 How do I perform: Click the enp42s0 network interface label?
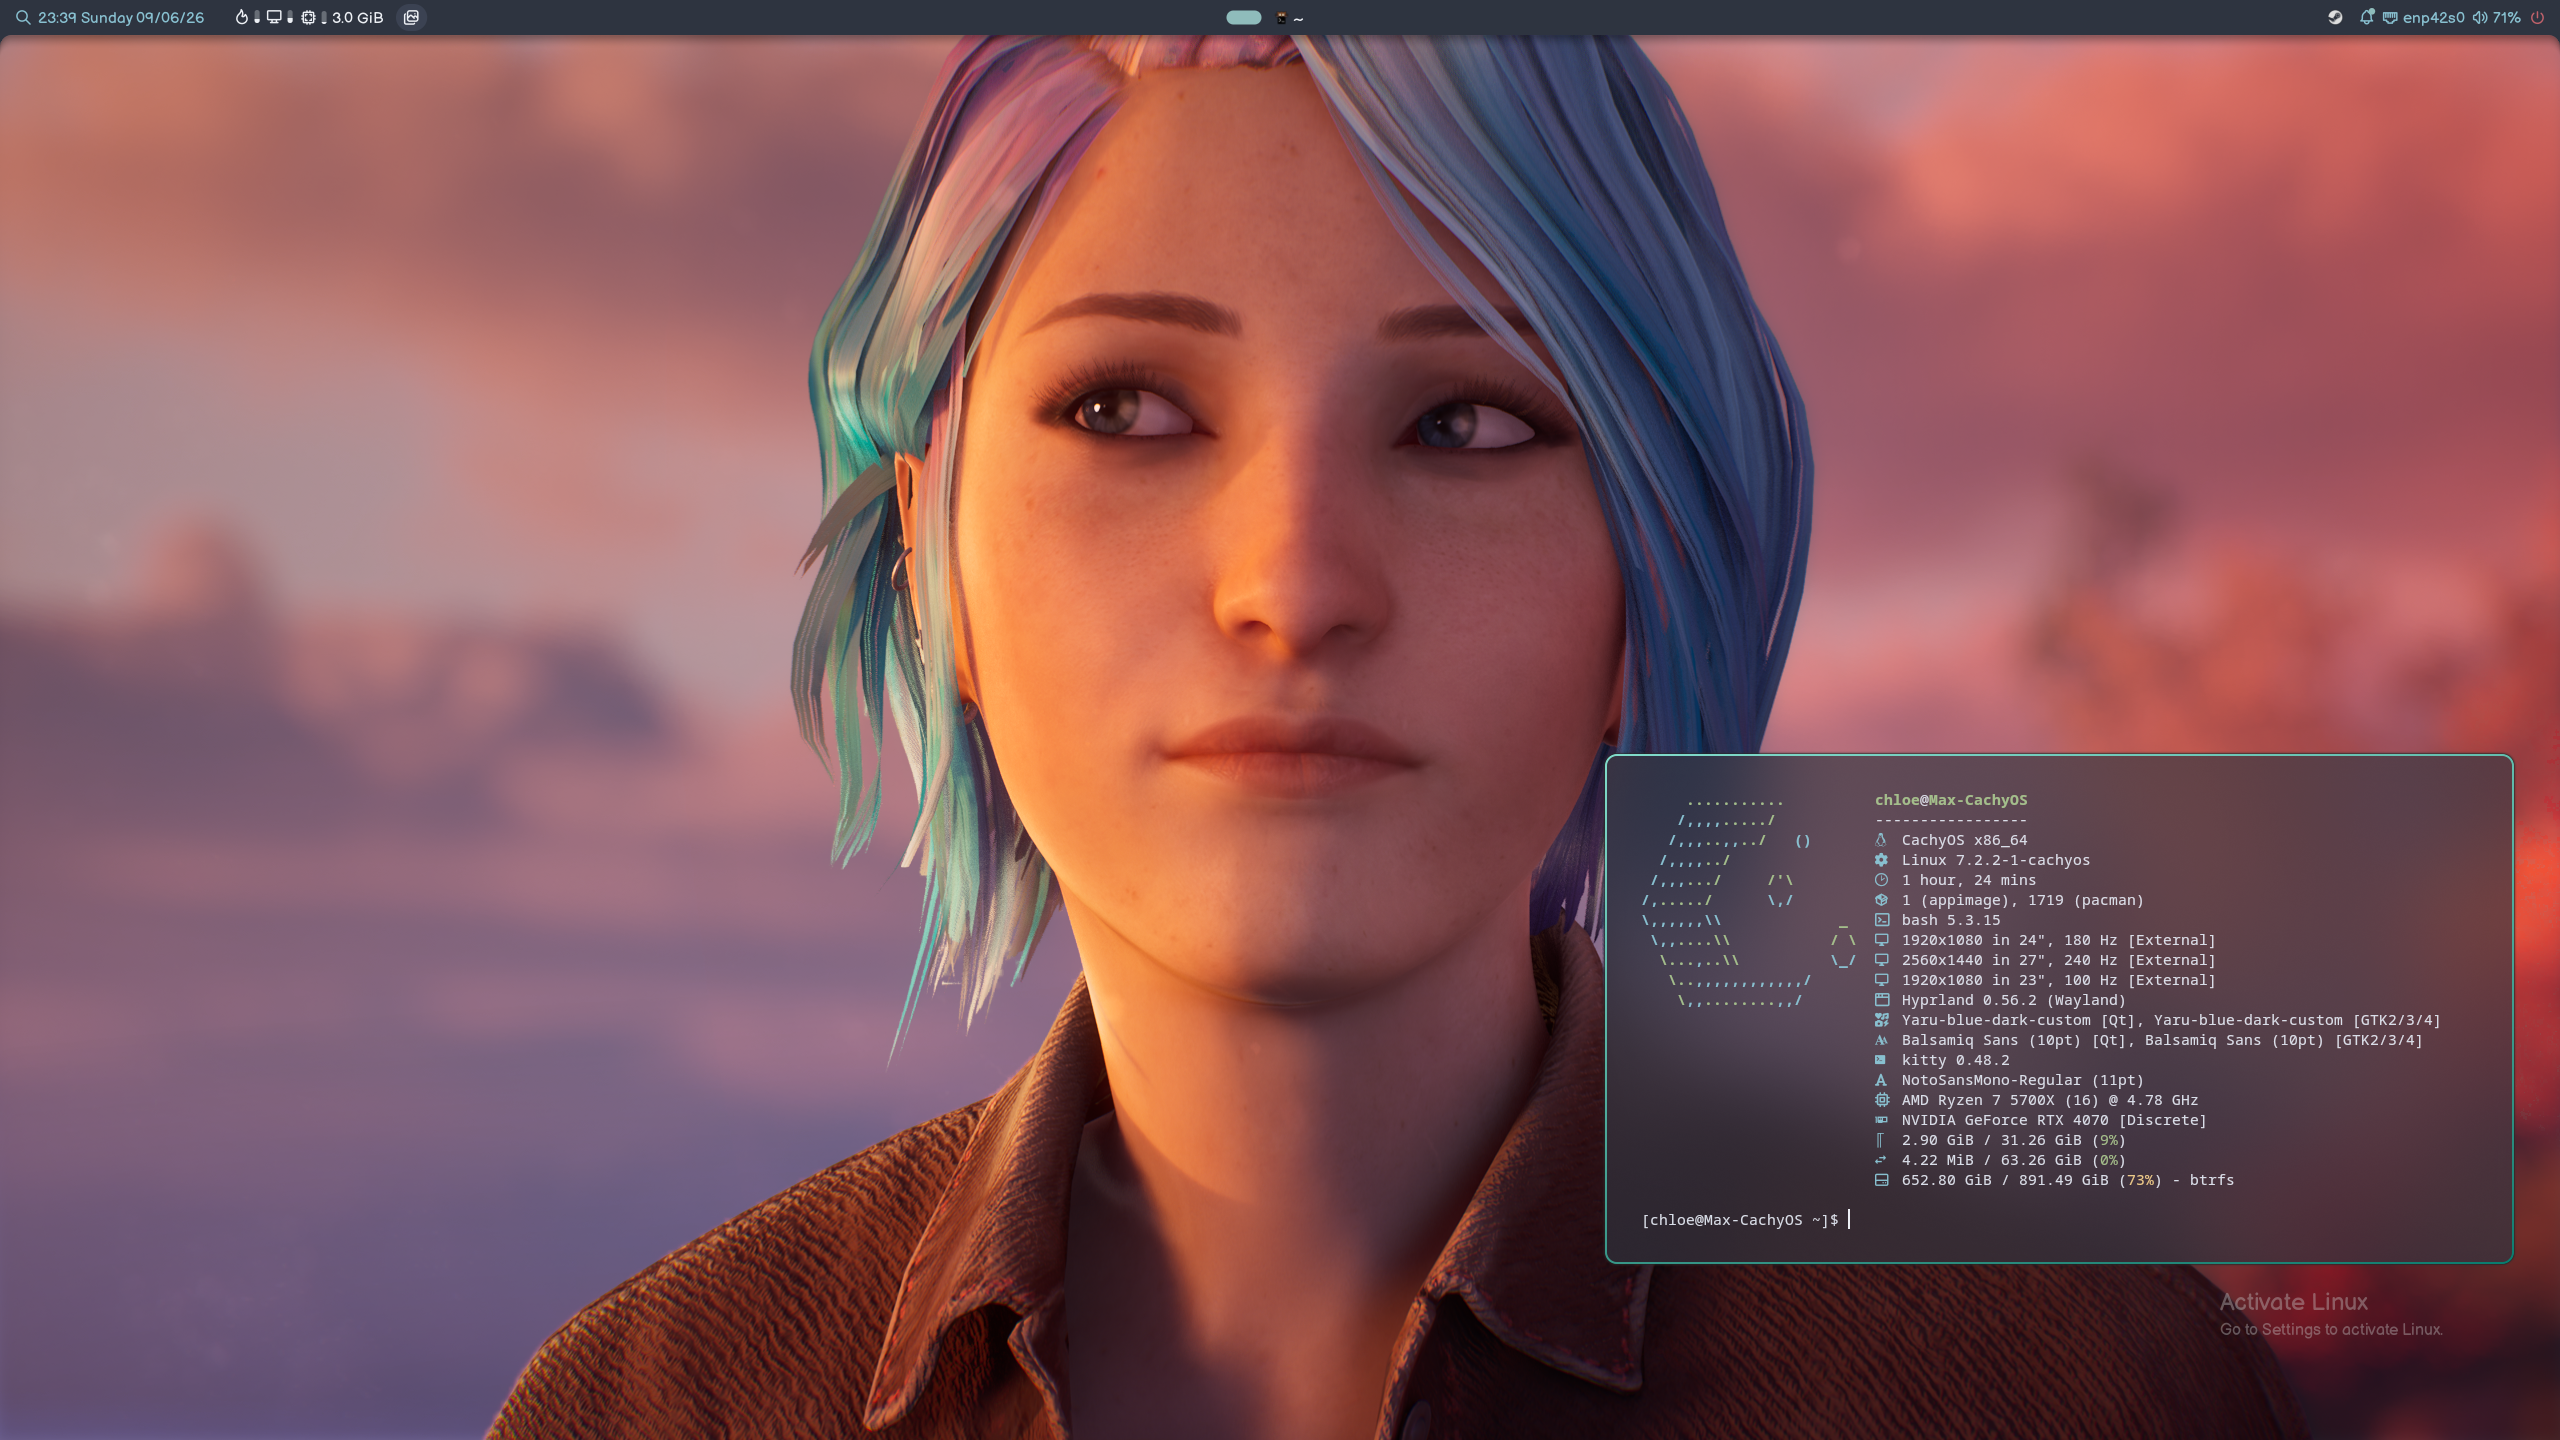[x=2433, y=17]
